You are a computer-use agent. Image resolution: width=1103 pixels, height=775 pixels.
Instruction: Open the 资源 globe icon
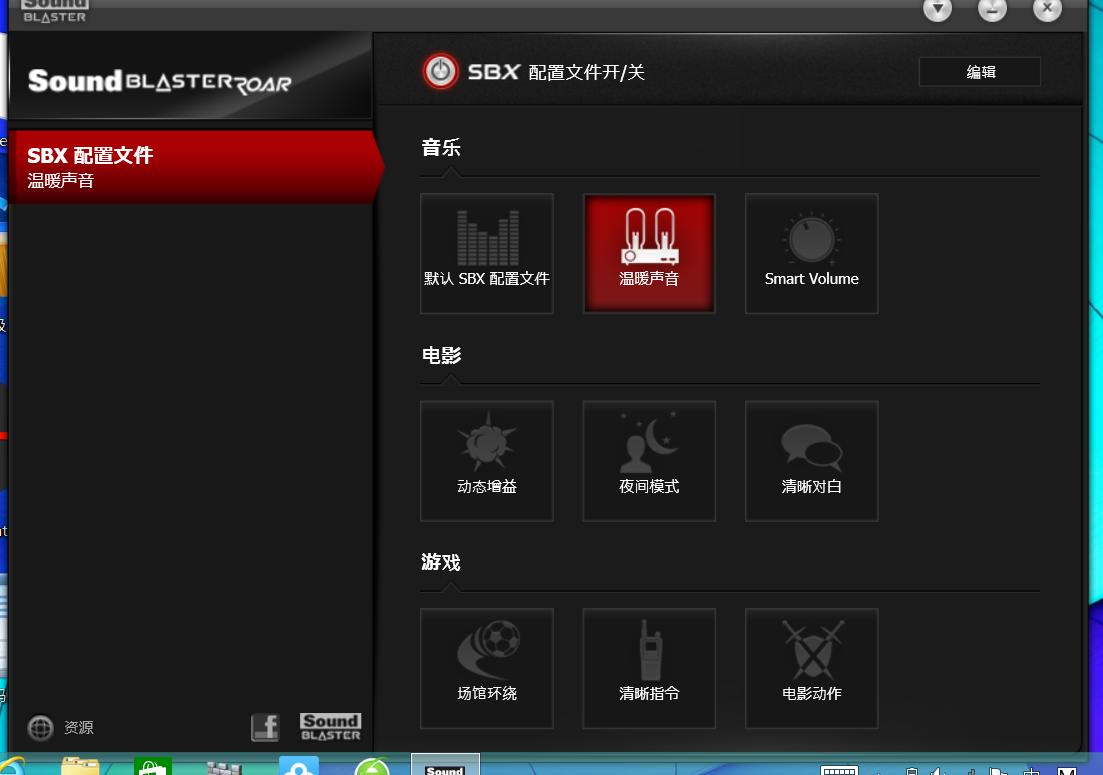(x=40, y=728)
